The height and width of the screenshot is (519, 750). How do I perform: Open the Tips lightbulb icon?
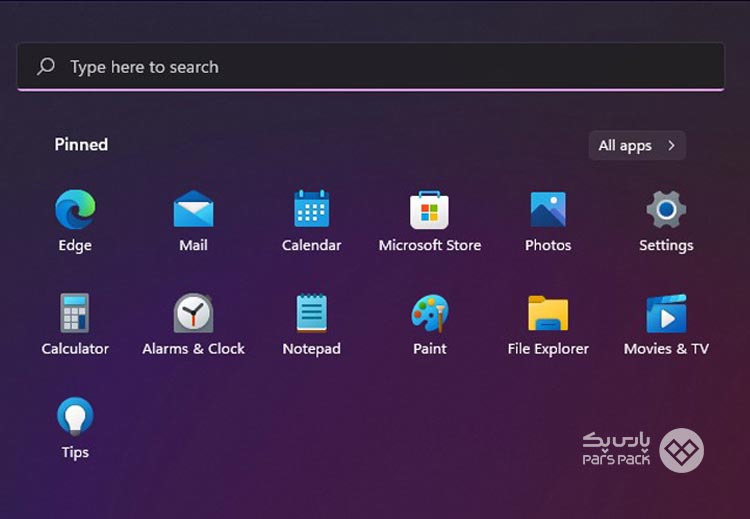point(75,416)
